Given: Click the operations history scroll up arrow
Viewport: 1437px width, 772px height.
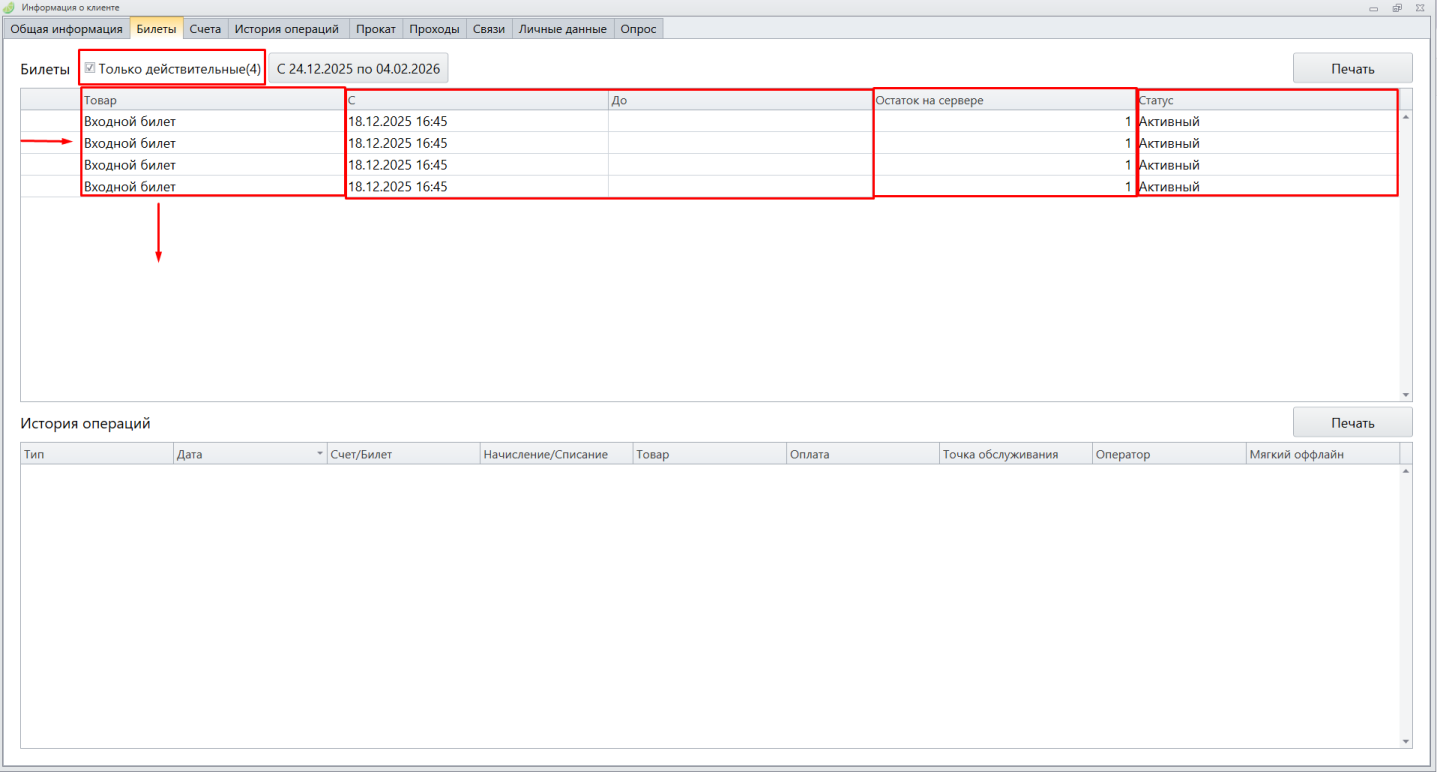Looking at the screenshot, I should tap(1406, 472).
